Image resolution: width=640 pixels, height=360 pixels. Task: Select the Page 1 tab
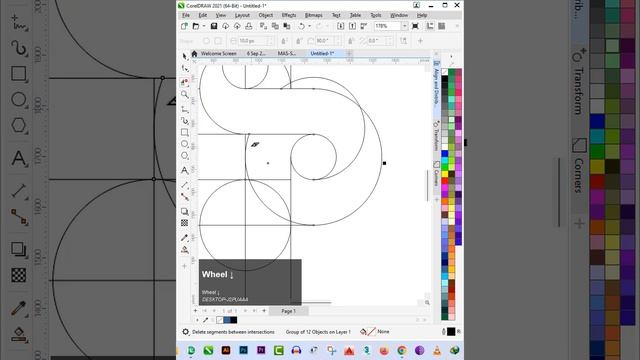(289, 311)
